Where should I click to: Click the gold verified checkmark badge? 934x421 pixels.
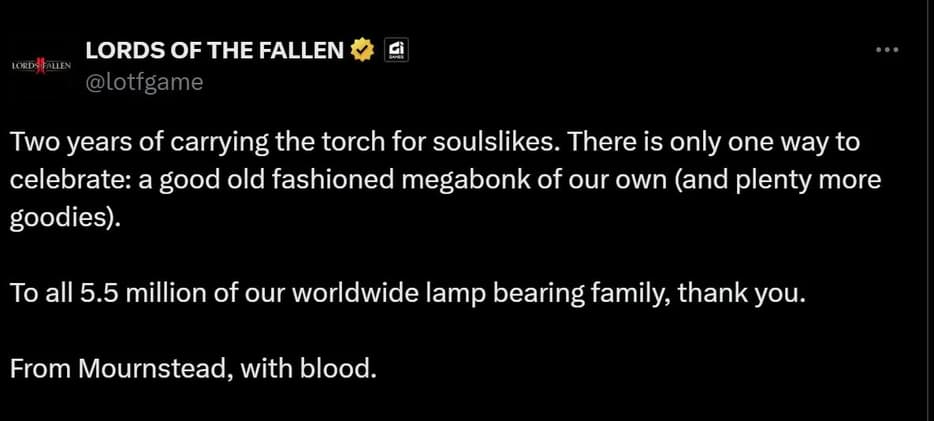tap(363, 50)
